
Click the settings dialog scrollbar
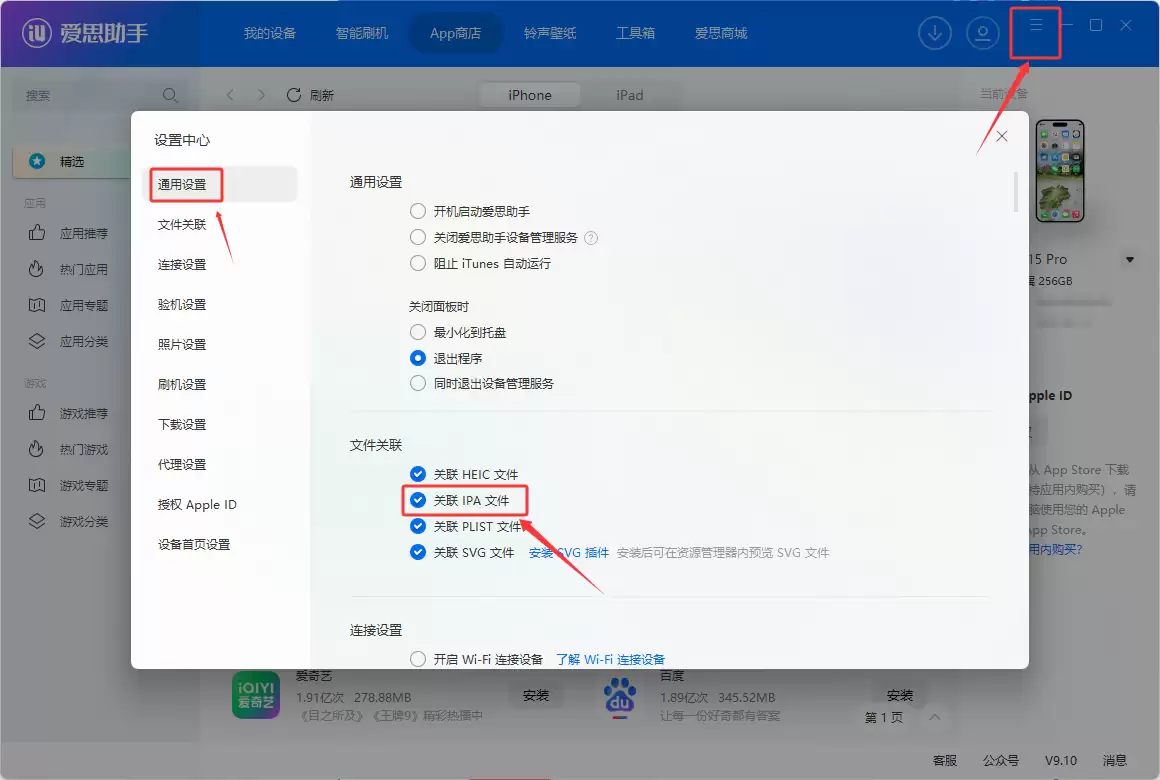[x=1016, y=192]
